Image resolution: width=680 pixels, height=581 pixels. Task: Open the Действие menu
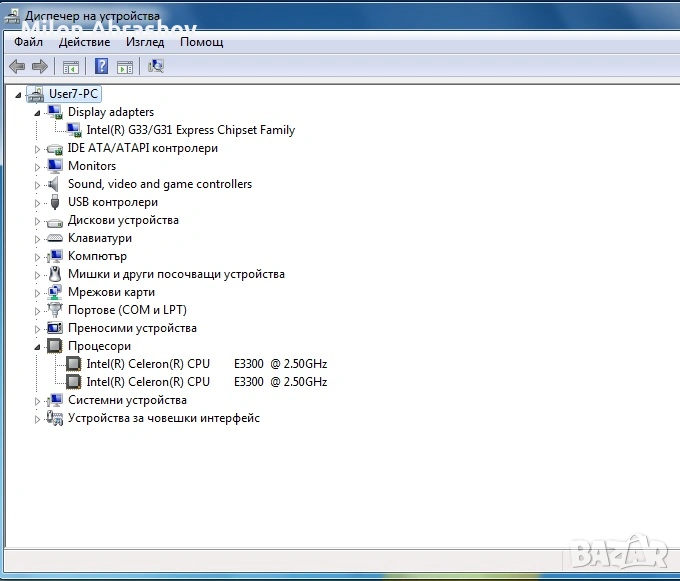84,42
